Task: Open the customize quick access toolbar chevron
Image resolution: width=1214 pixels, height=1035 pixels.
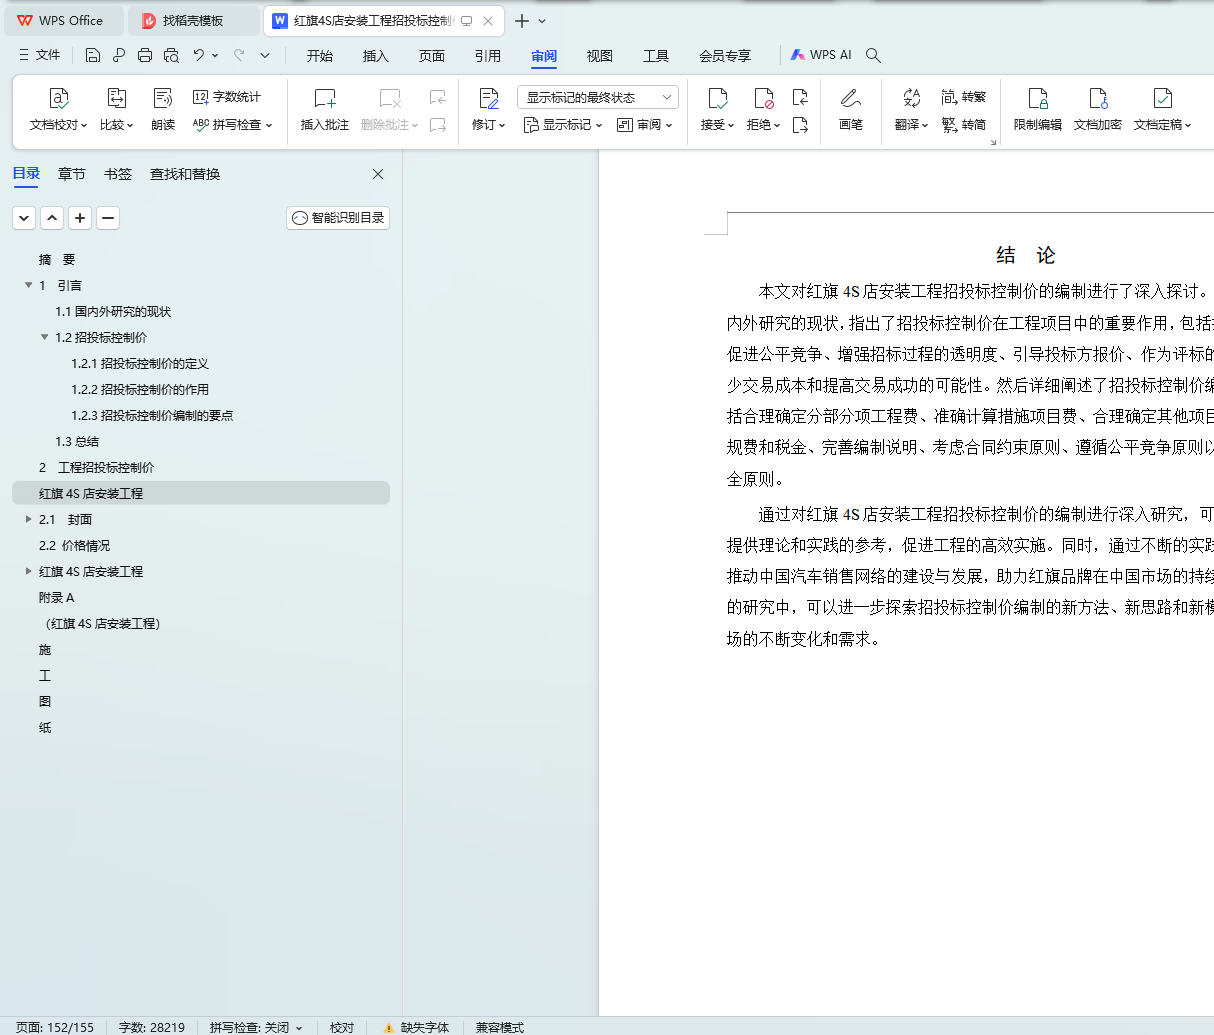Action: (x=265, y=55)
